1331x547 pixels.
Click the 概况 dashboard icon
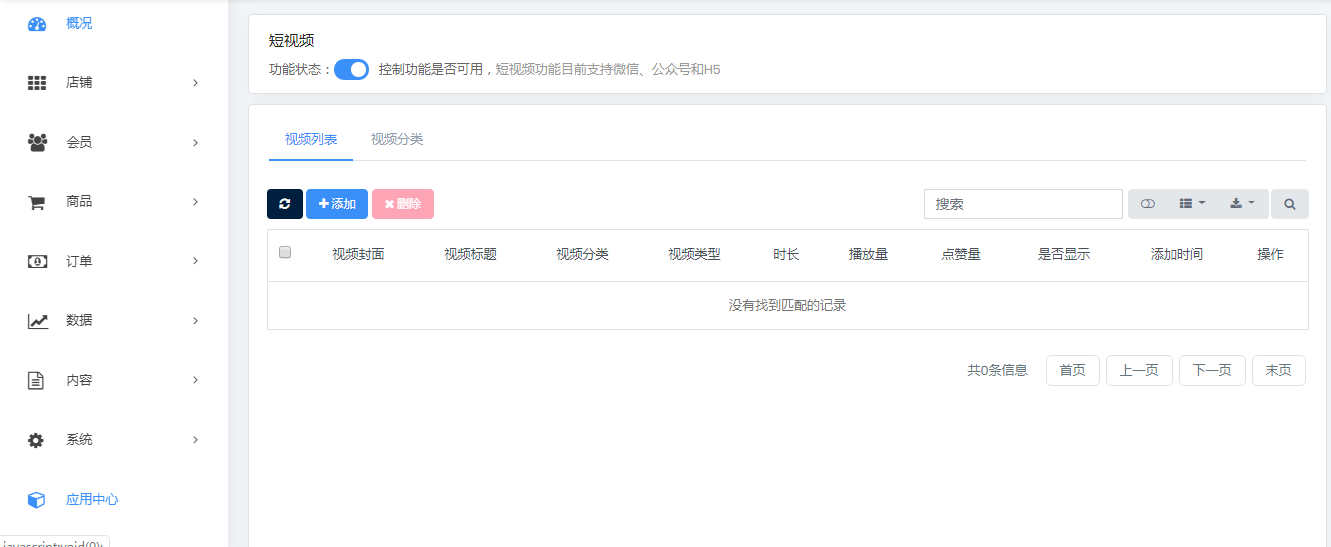pos(37,24)
